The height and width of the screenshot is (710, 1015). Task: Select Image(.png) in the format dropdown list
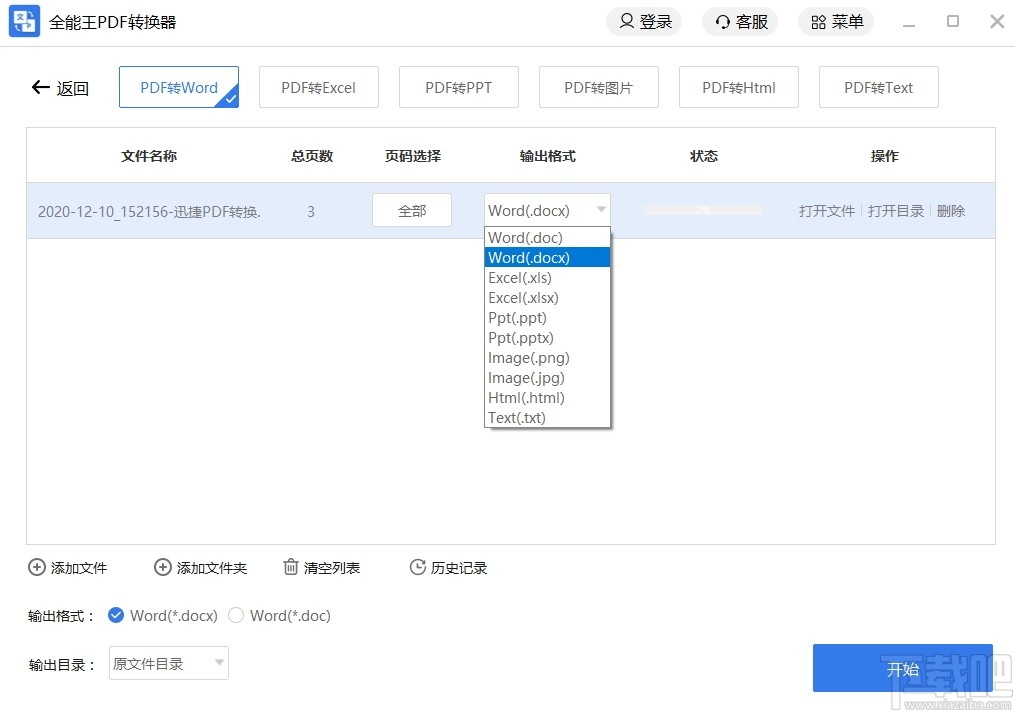pyautogui.click(x=527, y=357)
